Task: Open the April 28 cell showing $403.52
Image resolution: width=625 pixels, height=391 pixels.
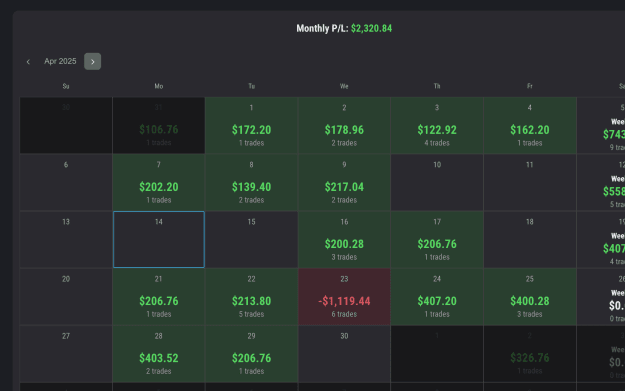Action: pyautogui.click(x=159, y=354)
